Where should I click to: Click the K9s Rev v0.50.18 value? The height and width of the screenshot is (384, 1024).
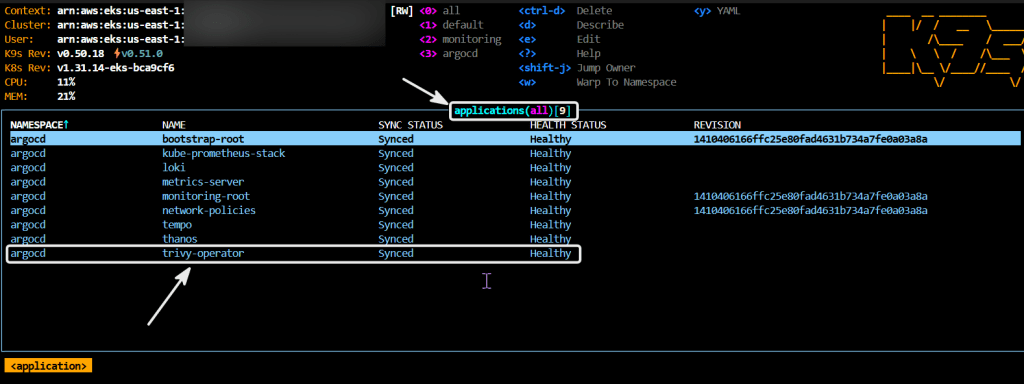click(x=81, y=54)
